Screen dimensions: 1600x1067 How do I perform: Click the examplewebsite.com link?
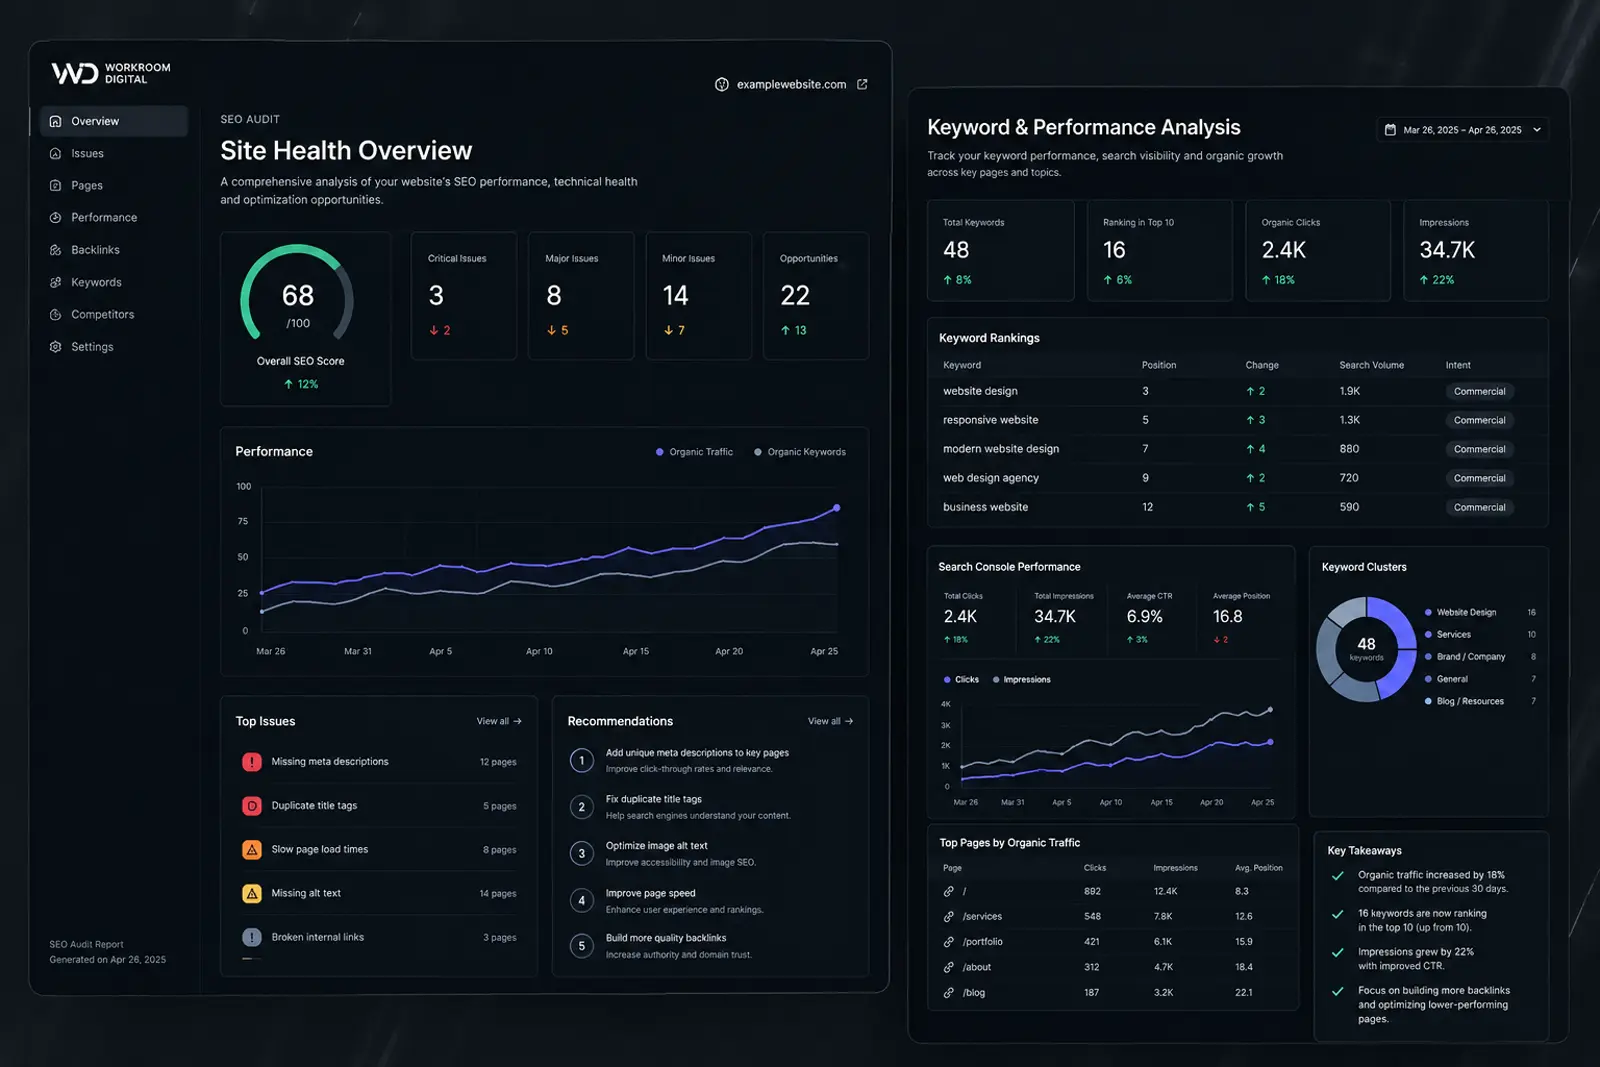pos(791,84)
